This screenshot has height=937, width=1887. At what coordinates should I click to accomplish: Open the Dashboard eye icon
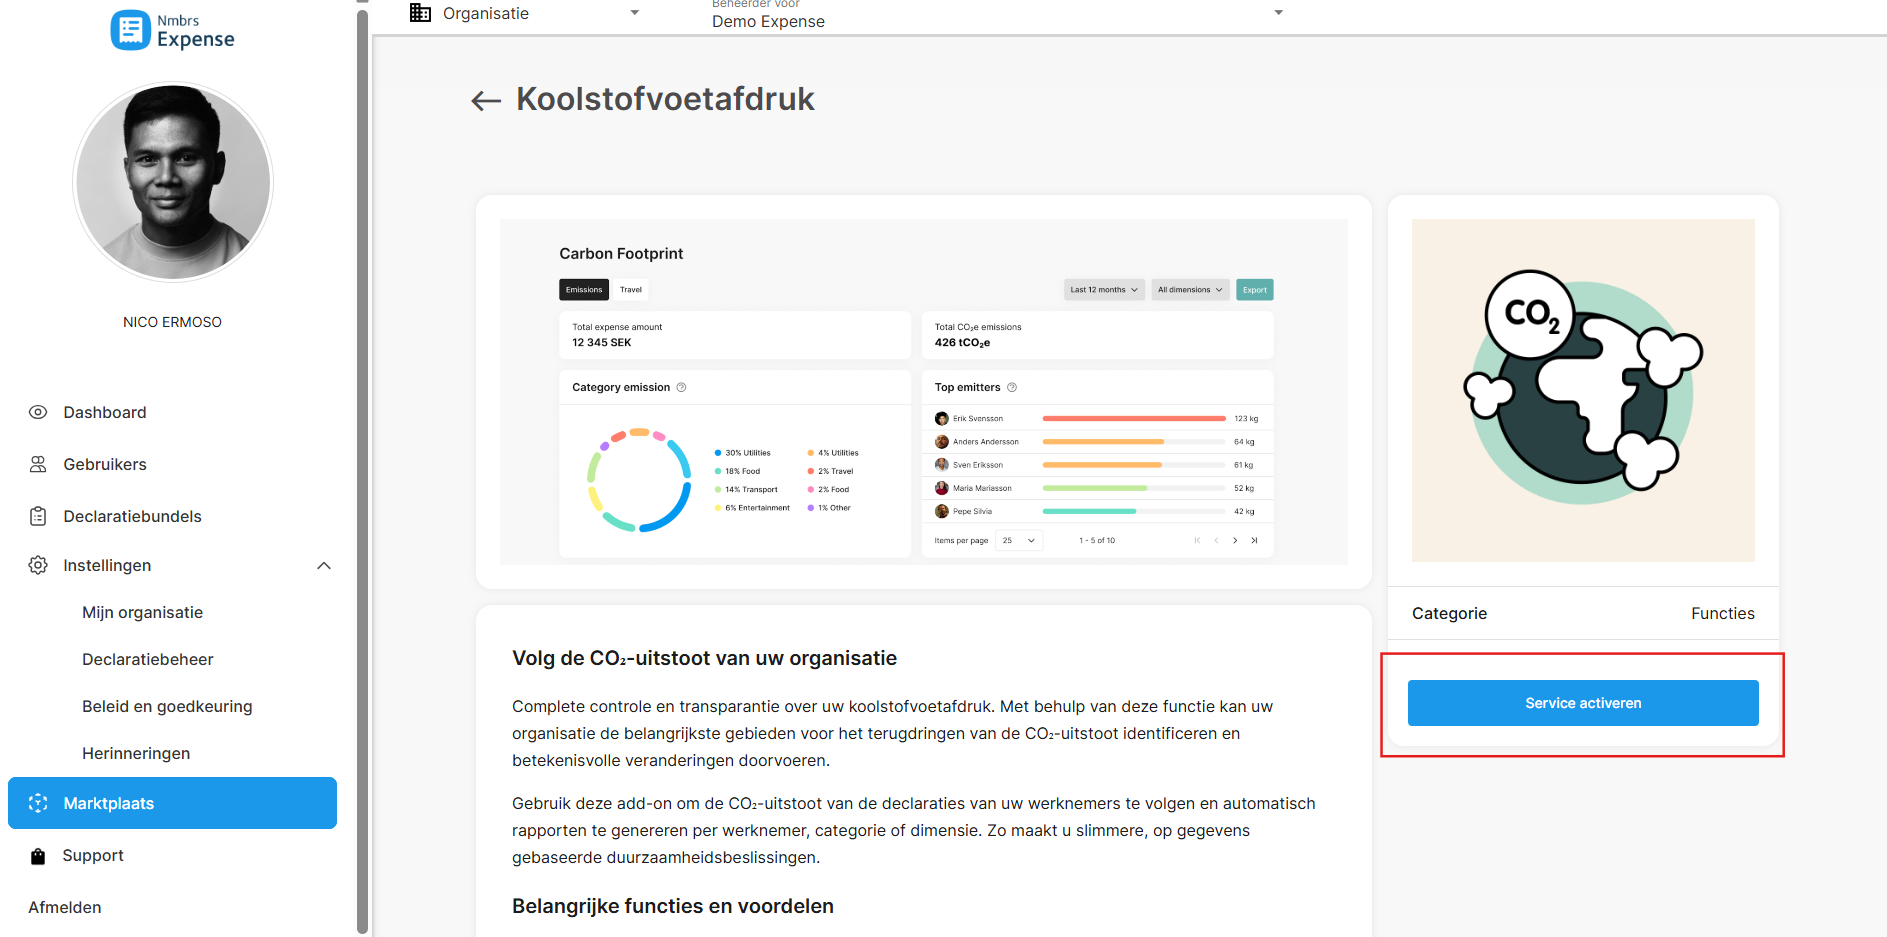point(38,412)
